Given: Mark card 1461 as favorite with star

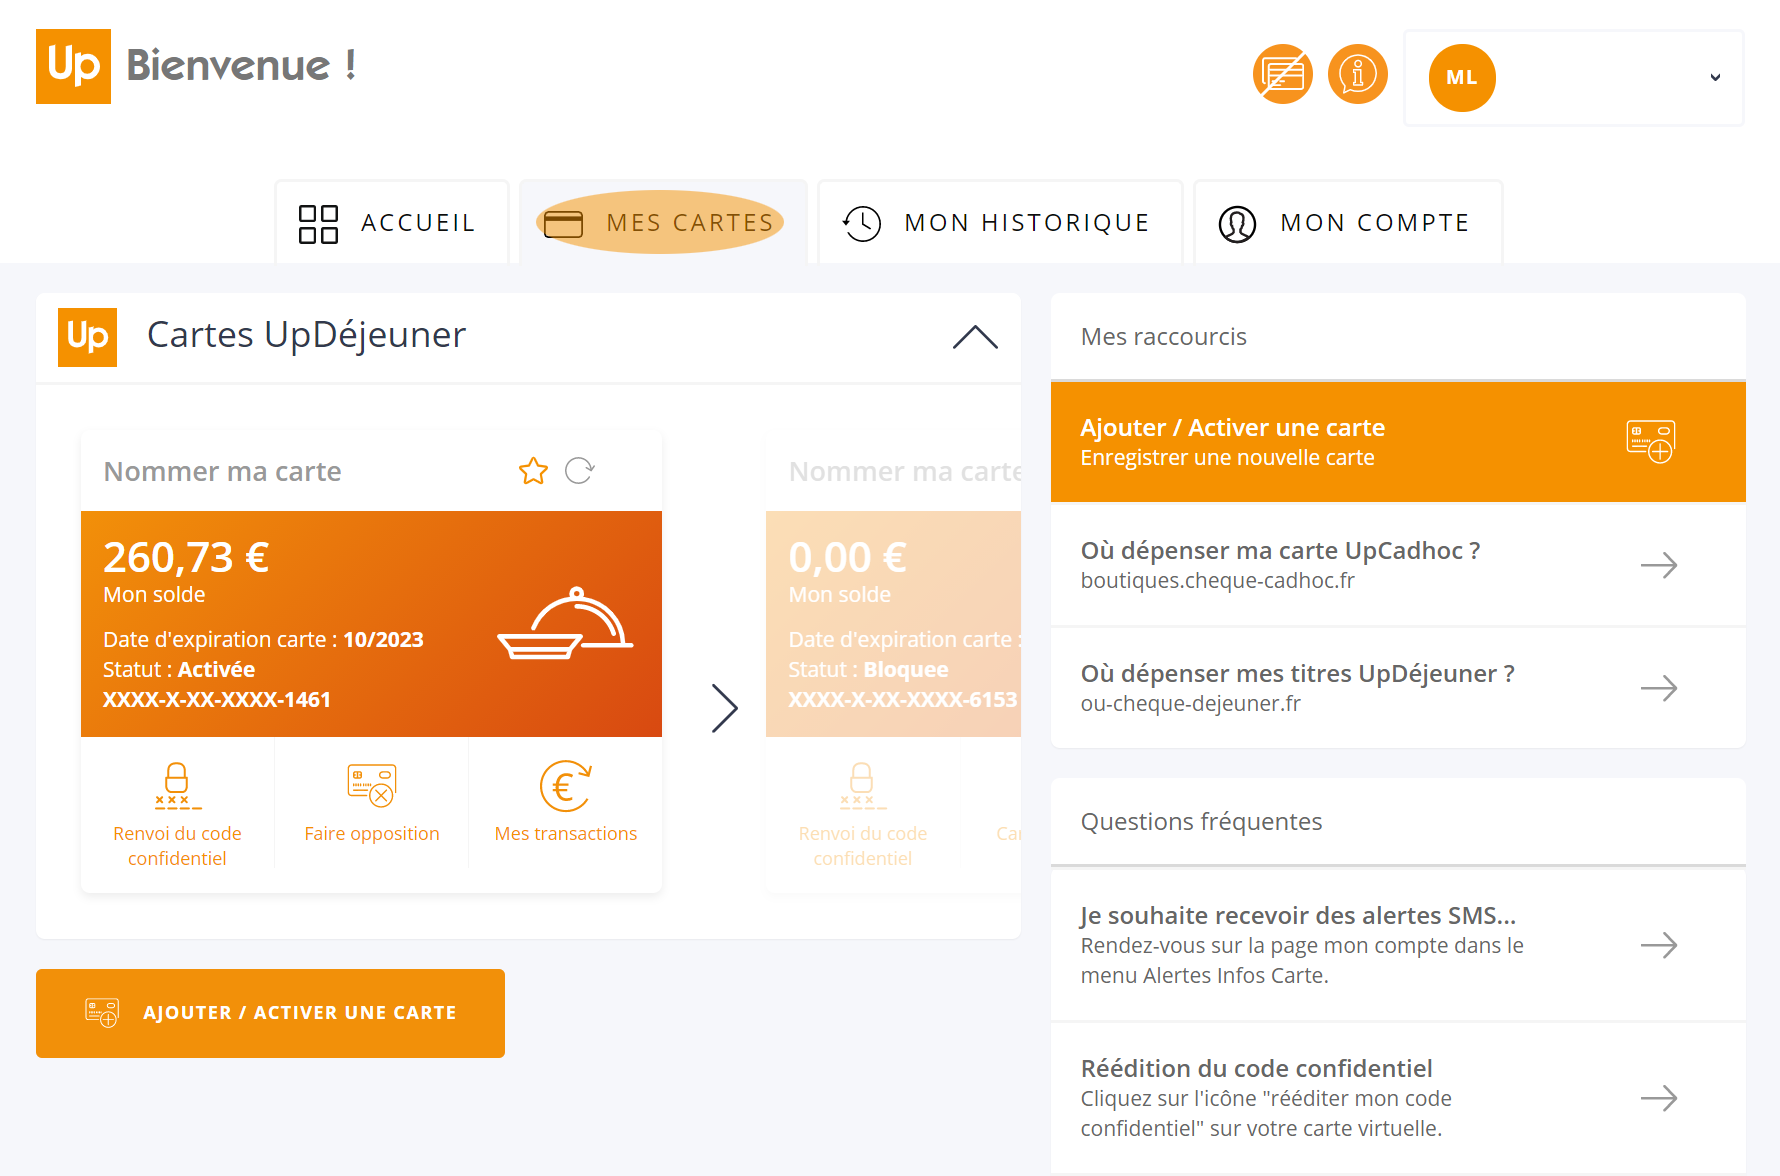Looking at the screenshot, I should 533,471.
